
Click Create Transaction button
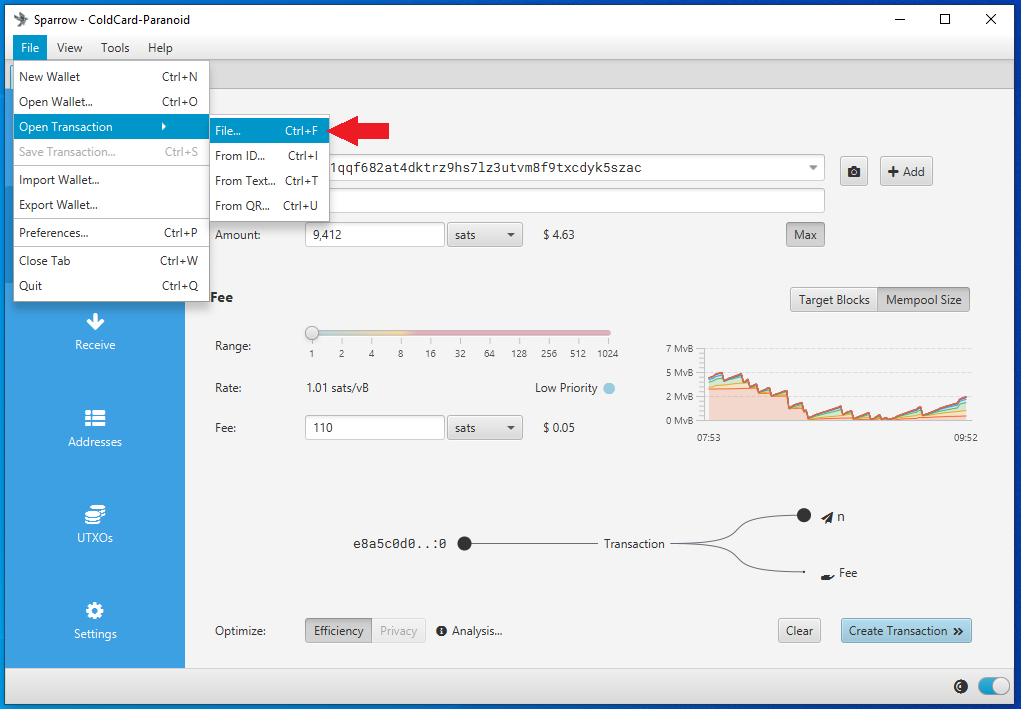point(906,631)
